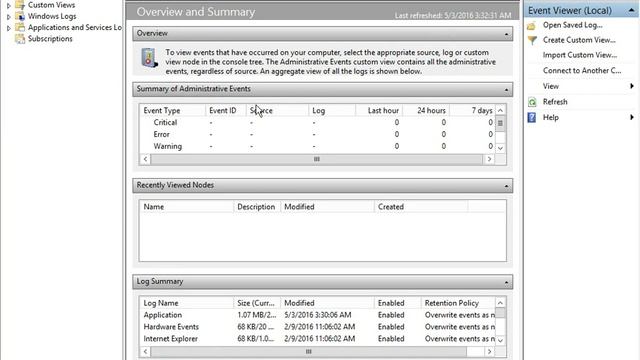The width and height of the screenshot is (640, 360).
Task: Click horizontal scrollbar thumb in Administrative Events
Action: click(x=317, y=159)
